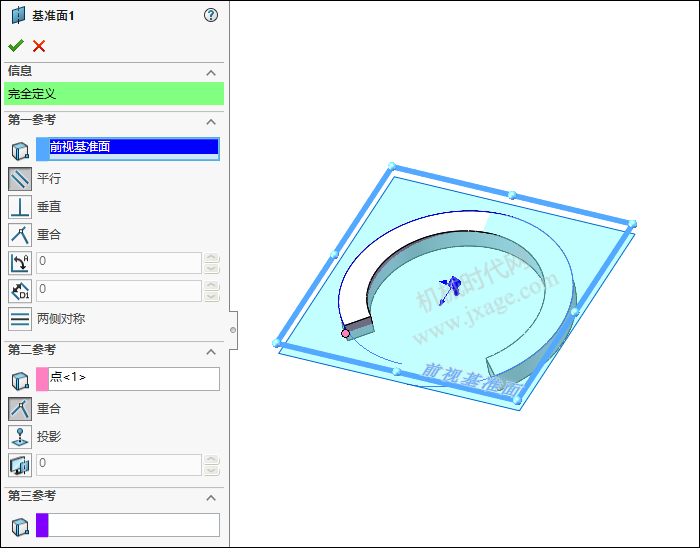
Task: Click first reference entity selection icon
Action: pyautogui.click(x=20, y=151)
